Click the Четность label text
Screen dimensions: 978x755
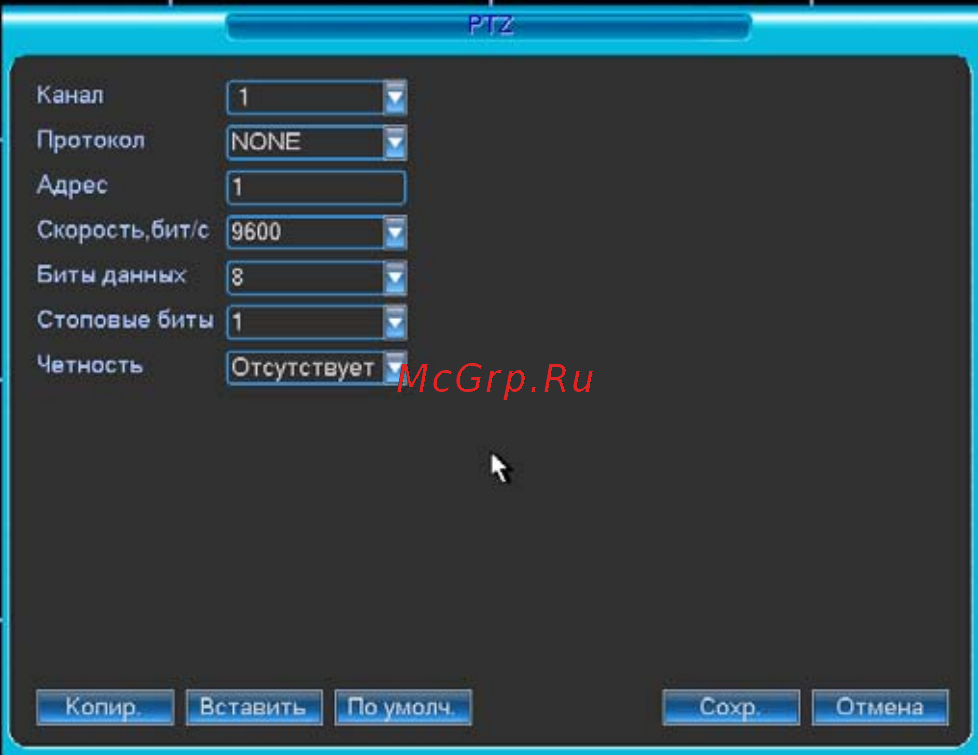pos(90,365)
